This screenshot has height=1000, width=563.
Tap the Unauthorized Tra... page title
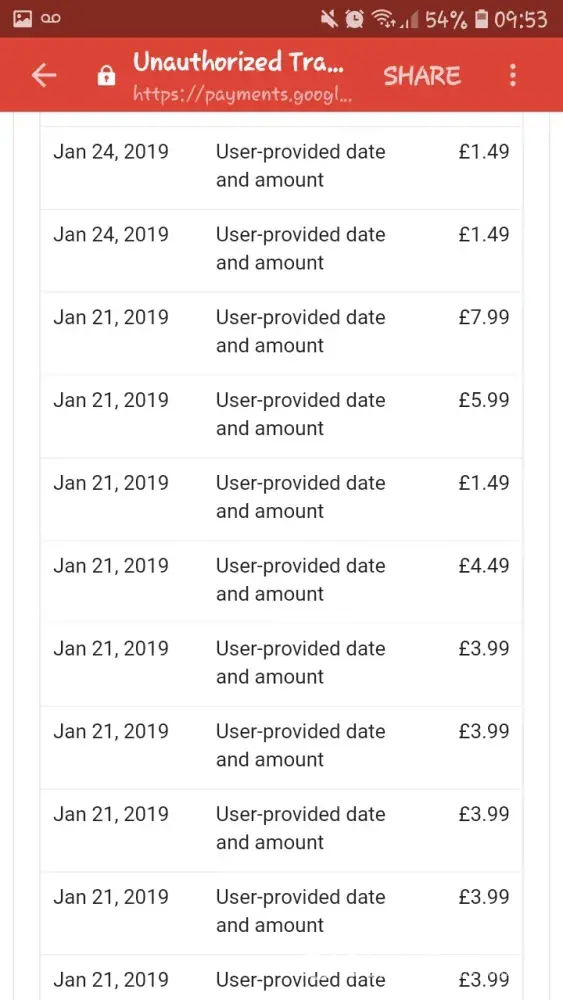238,62
